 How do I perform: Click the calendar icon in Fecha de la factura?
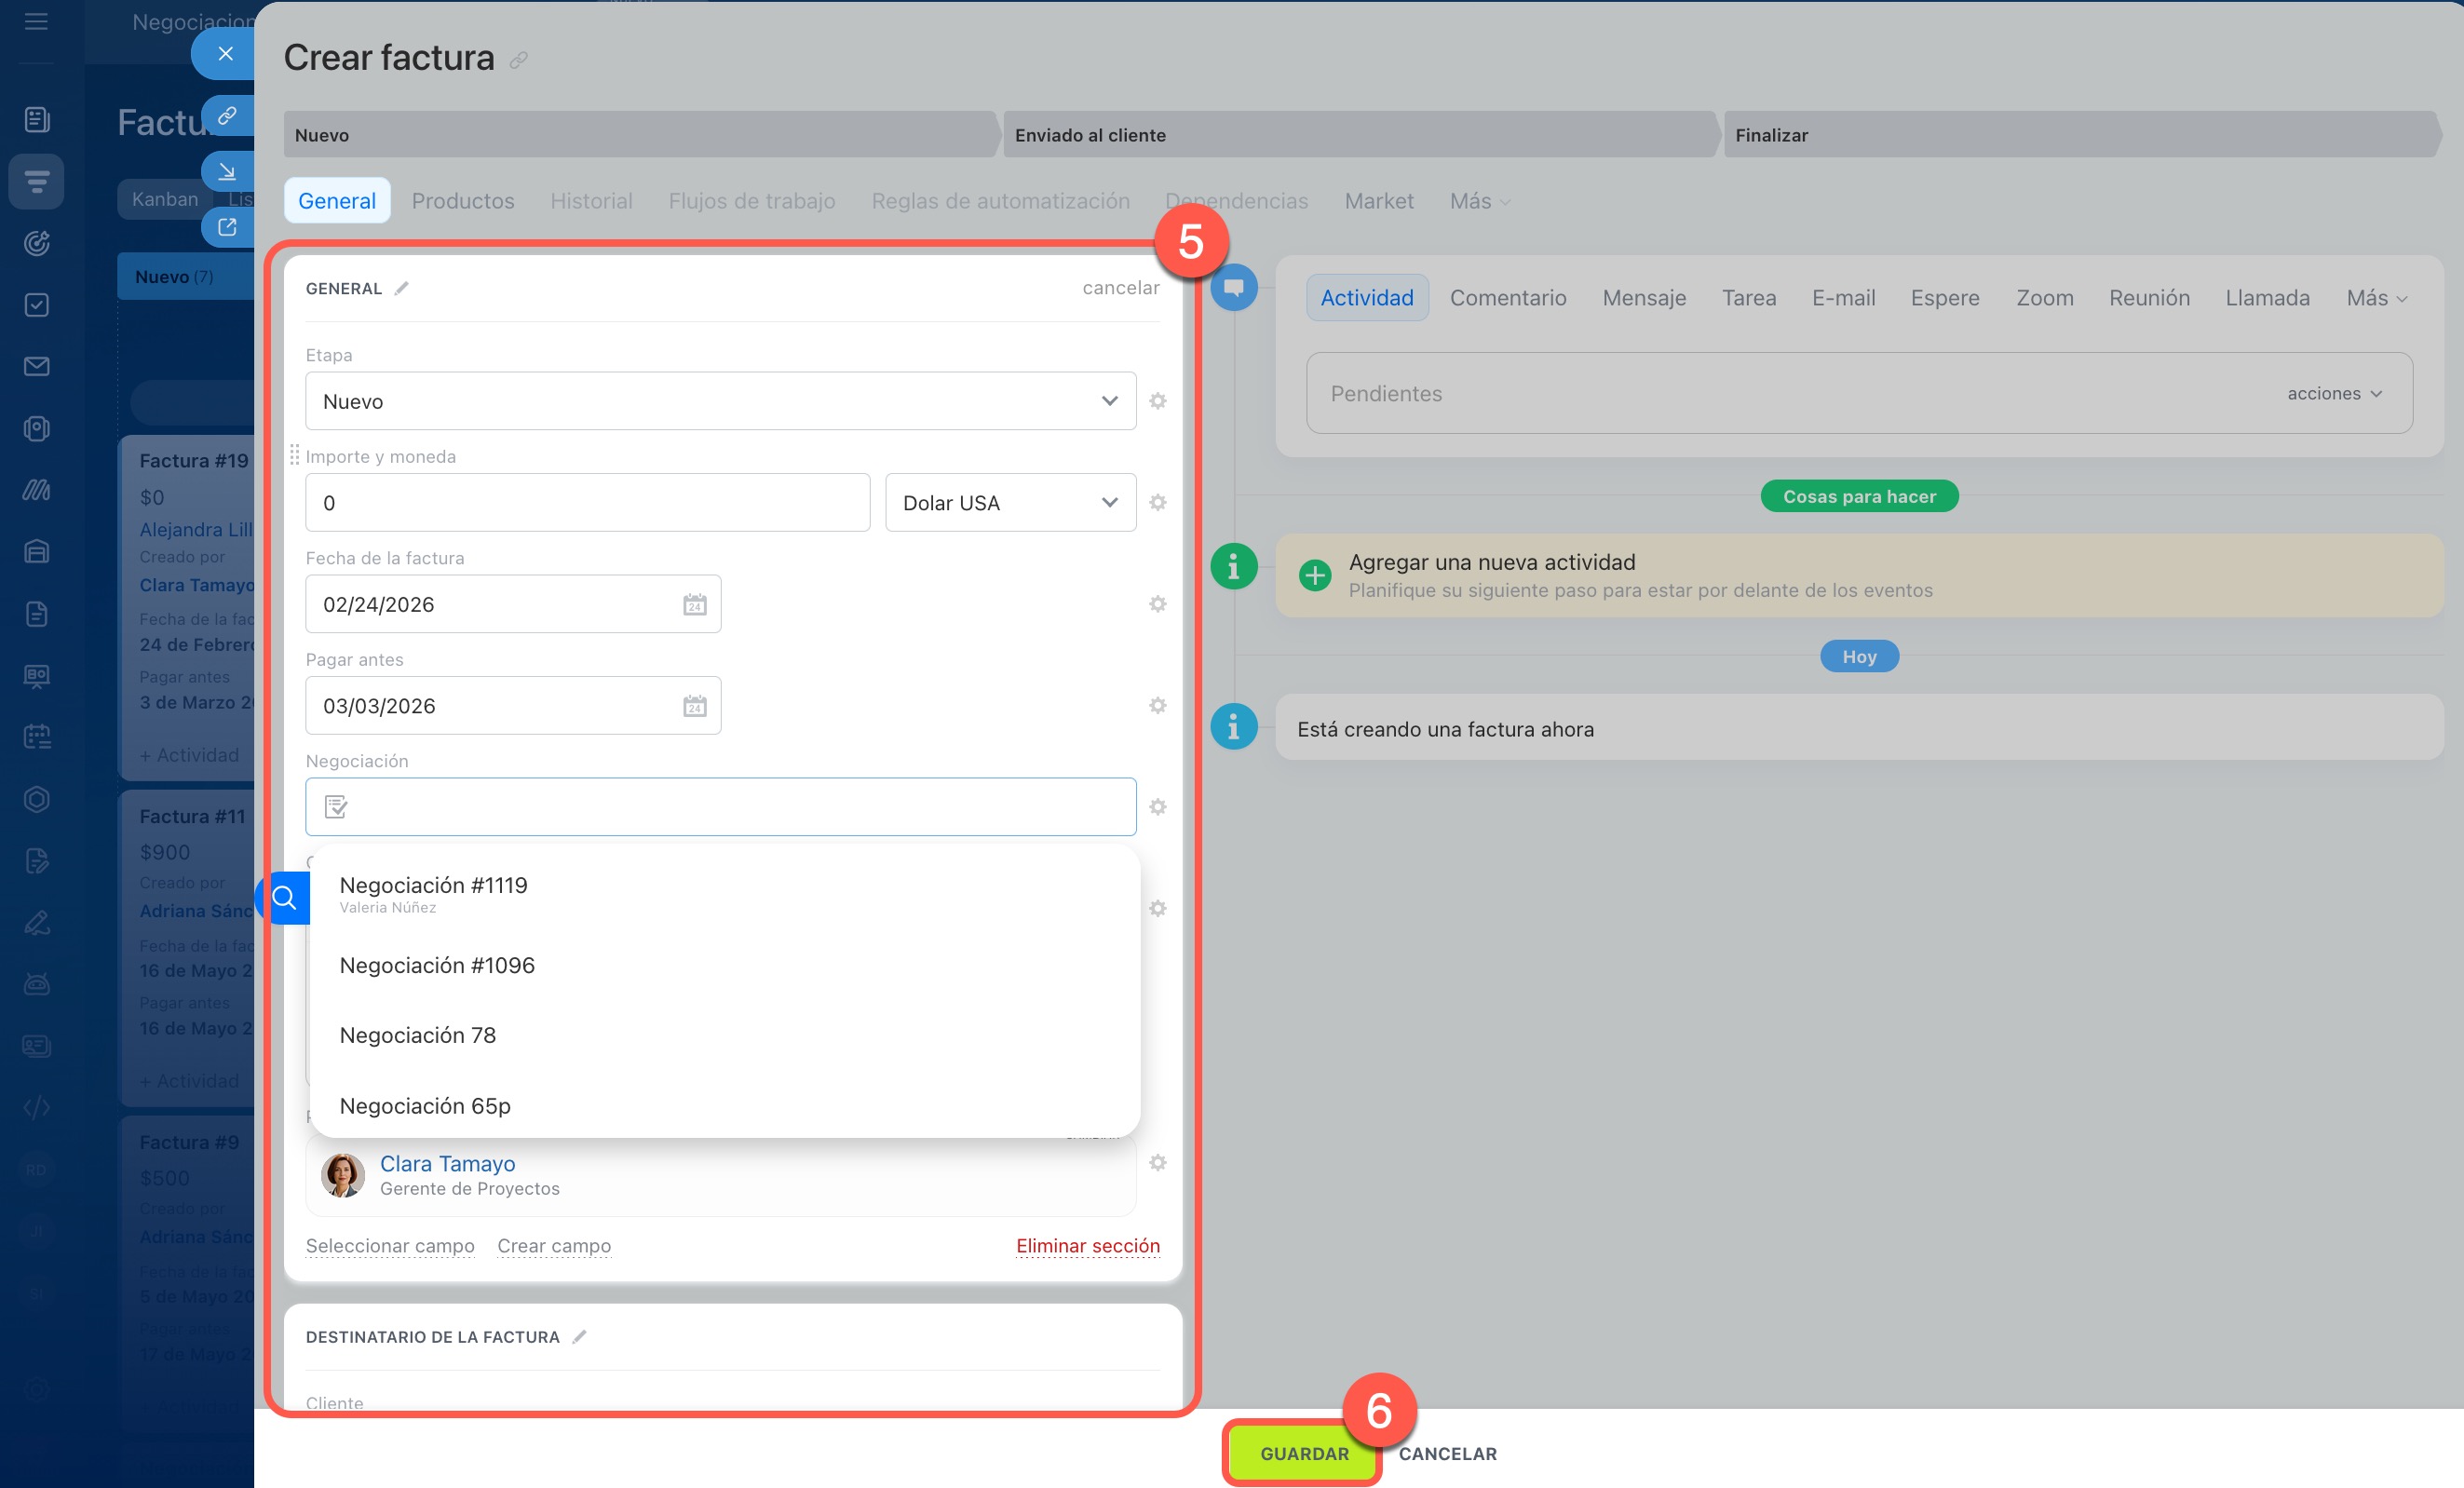[694, 605]
